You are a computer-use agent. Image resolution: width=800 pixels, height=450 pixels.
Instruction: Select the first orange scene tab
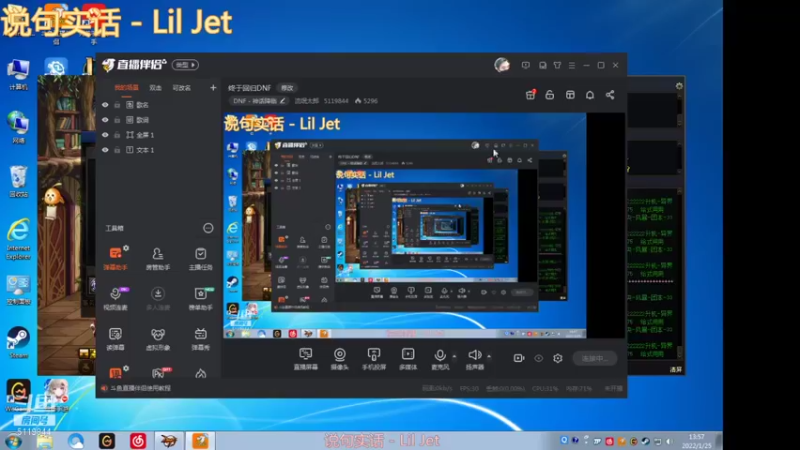126,88
